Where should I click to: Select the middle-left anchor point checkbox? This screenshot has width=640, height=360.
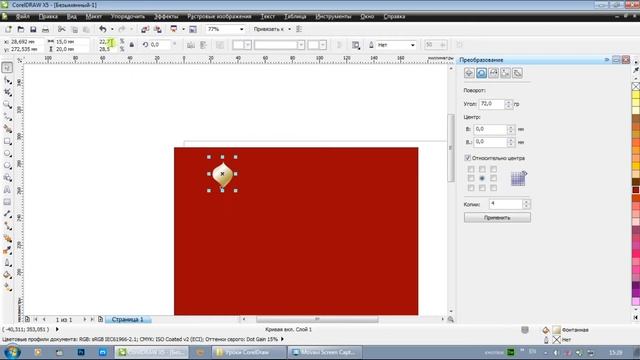(x=471, y=178)
